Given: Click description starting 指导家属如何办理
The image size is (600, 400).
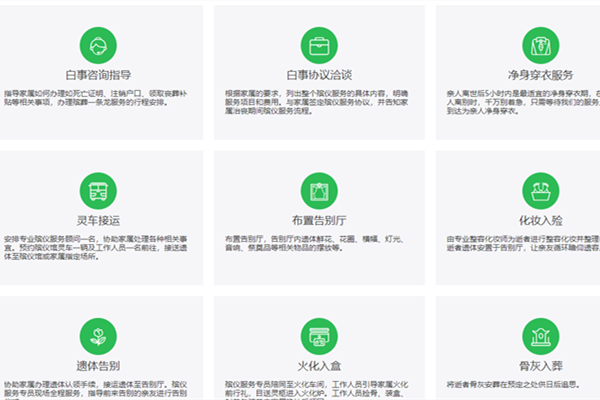Looking at the screenshot, I should pyautogui.click(x=96, y=98).
